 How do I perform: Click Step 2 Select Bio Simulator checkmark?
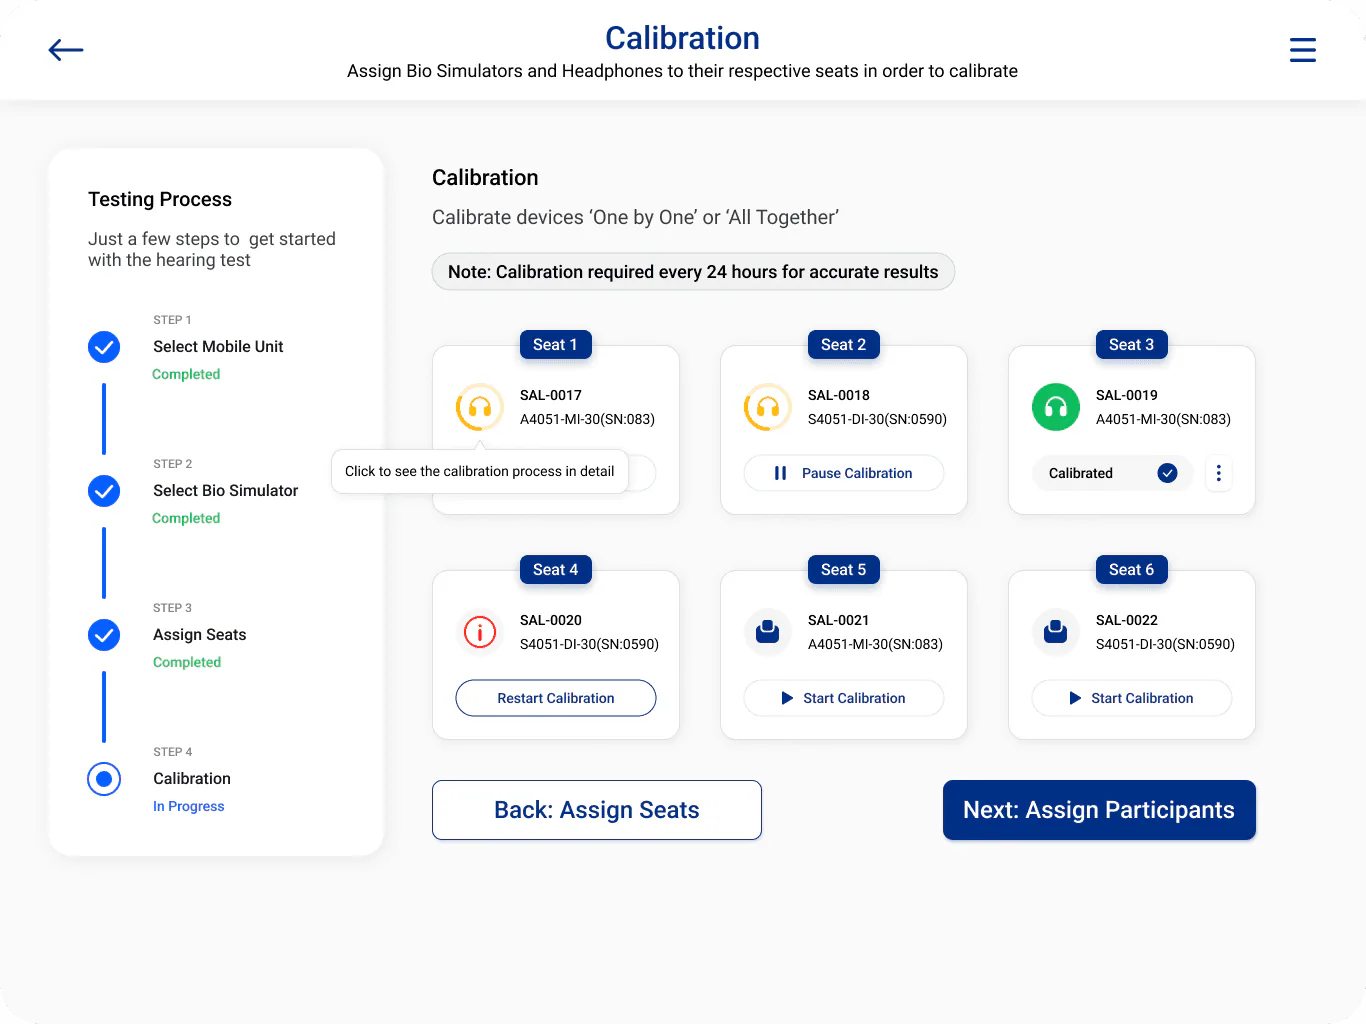104,491
